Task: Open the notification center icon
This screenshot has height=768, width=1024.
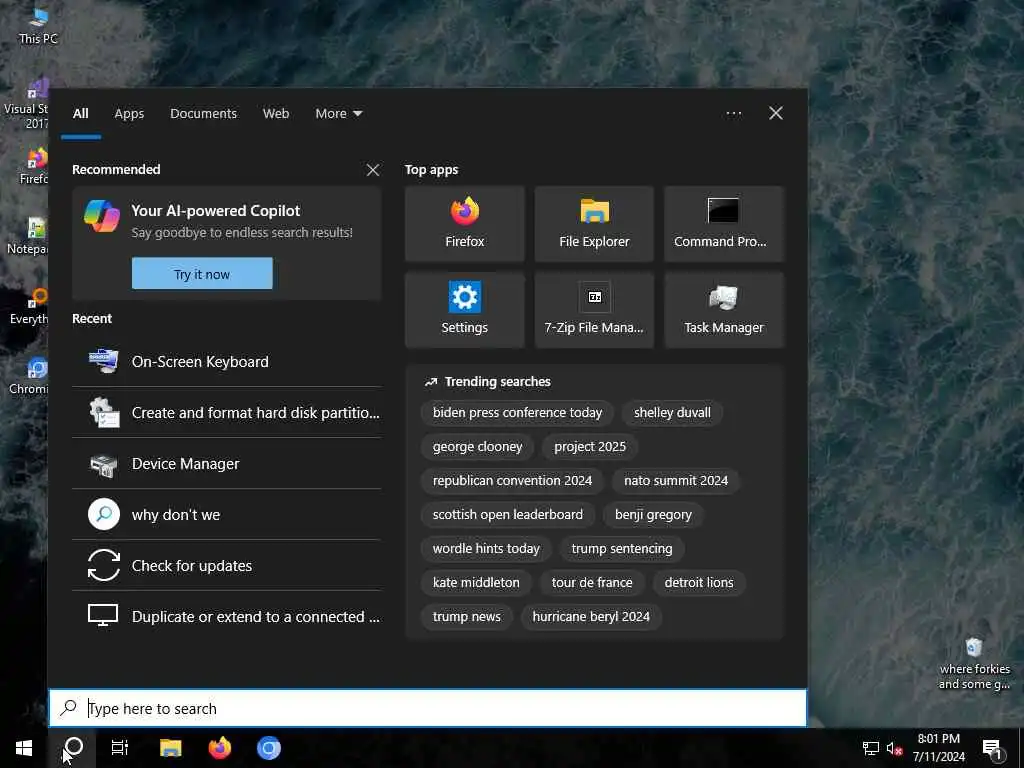Action: [x=992, y=749]
